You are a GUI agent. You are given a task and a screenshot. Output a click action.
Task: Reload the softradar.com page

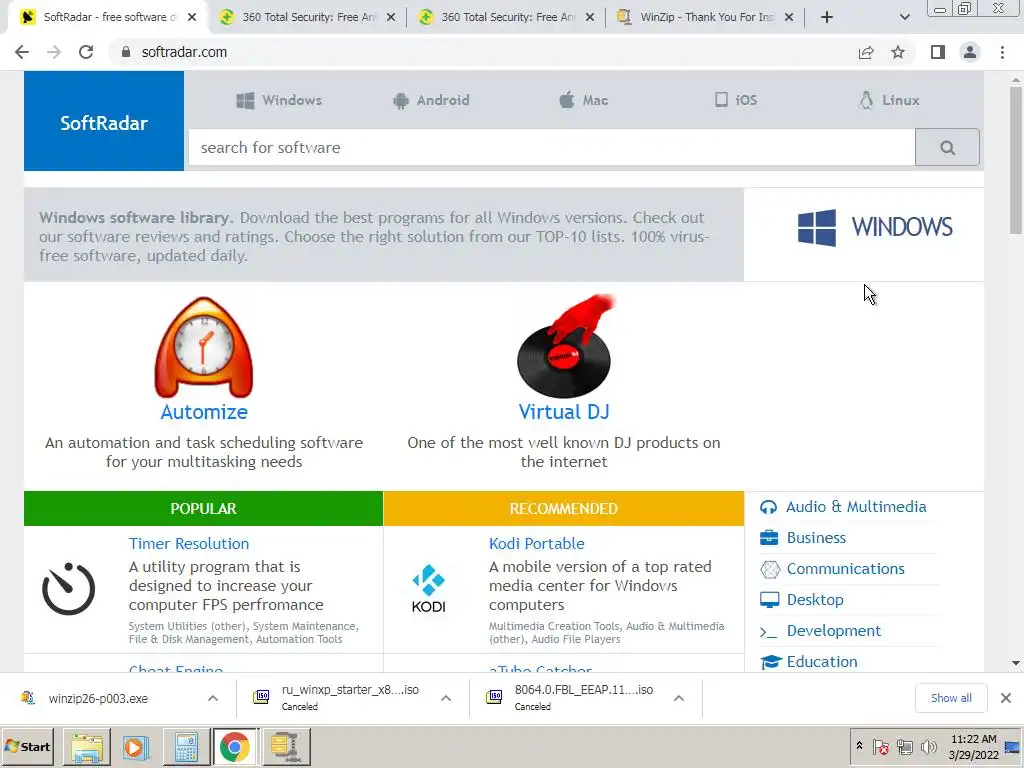pos(86,52)
